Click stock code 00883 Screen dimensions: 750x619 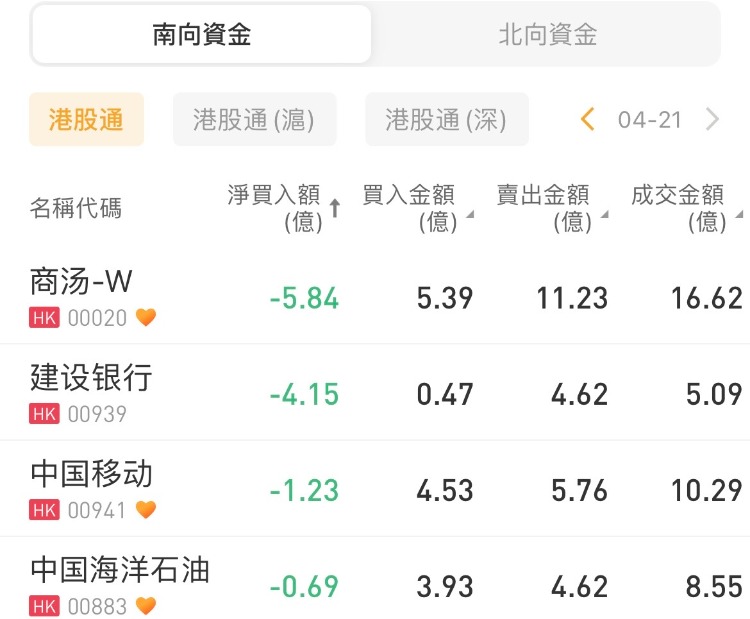point(97,607)
